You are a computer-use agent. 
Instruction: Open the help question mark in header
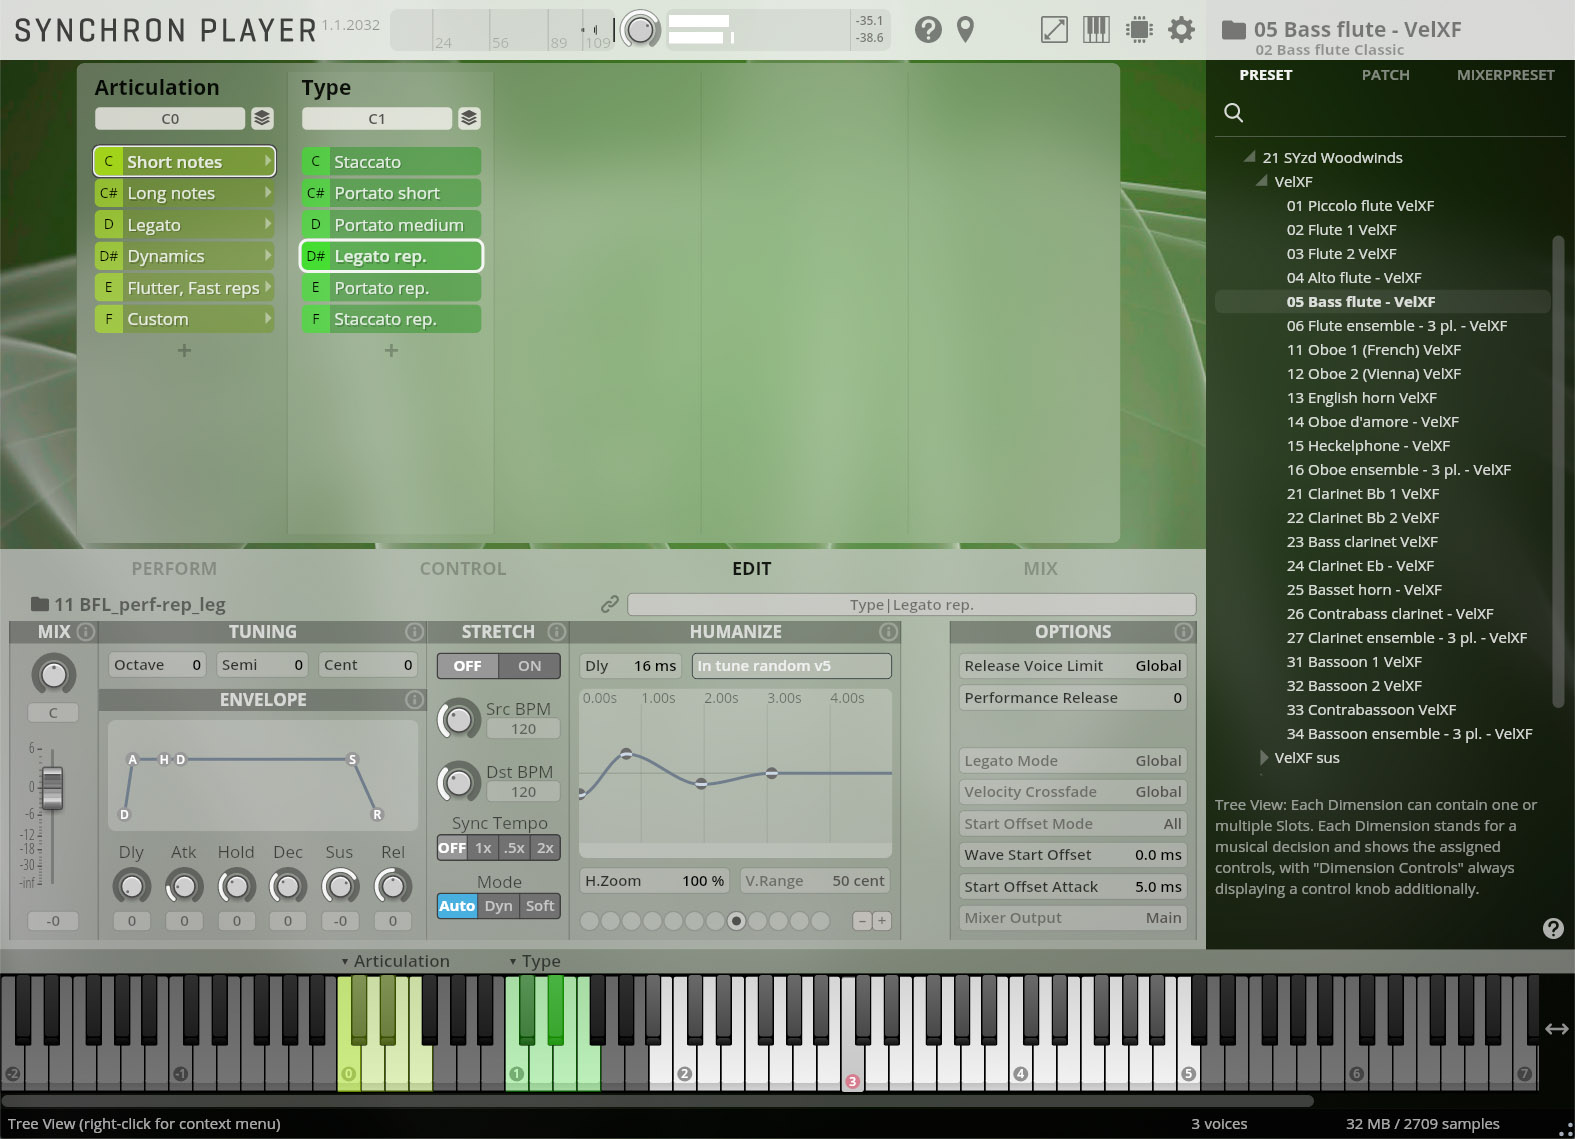[x=928, y=30]
